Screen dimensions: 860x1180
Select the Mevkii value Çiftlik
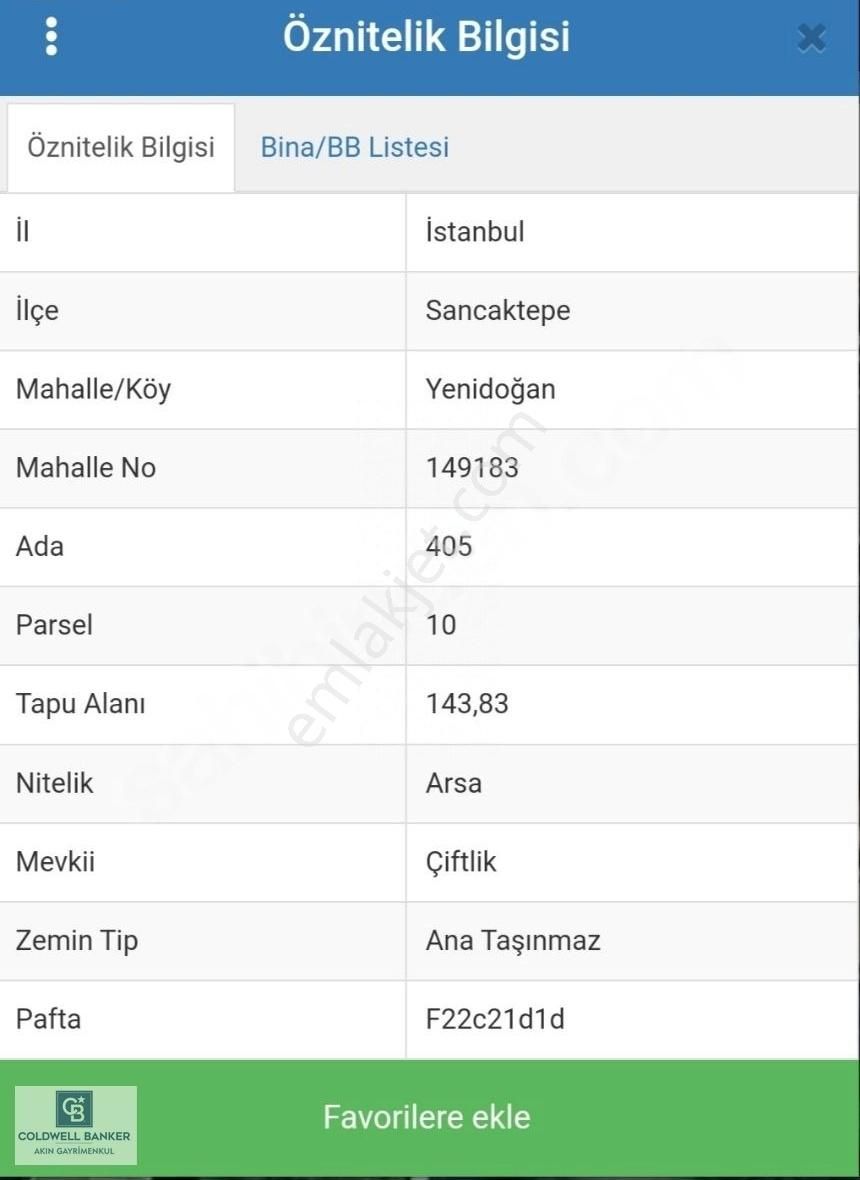460,862
